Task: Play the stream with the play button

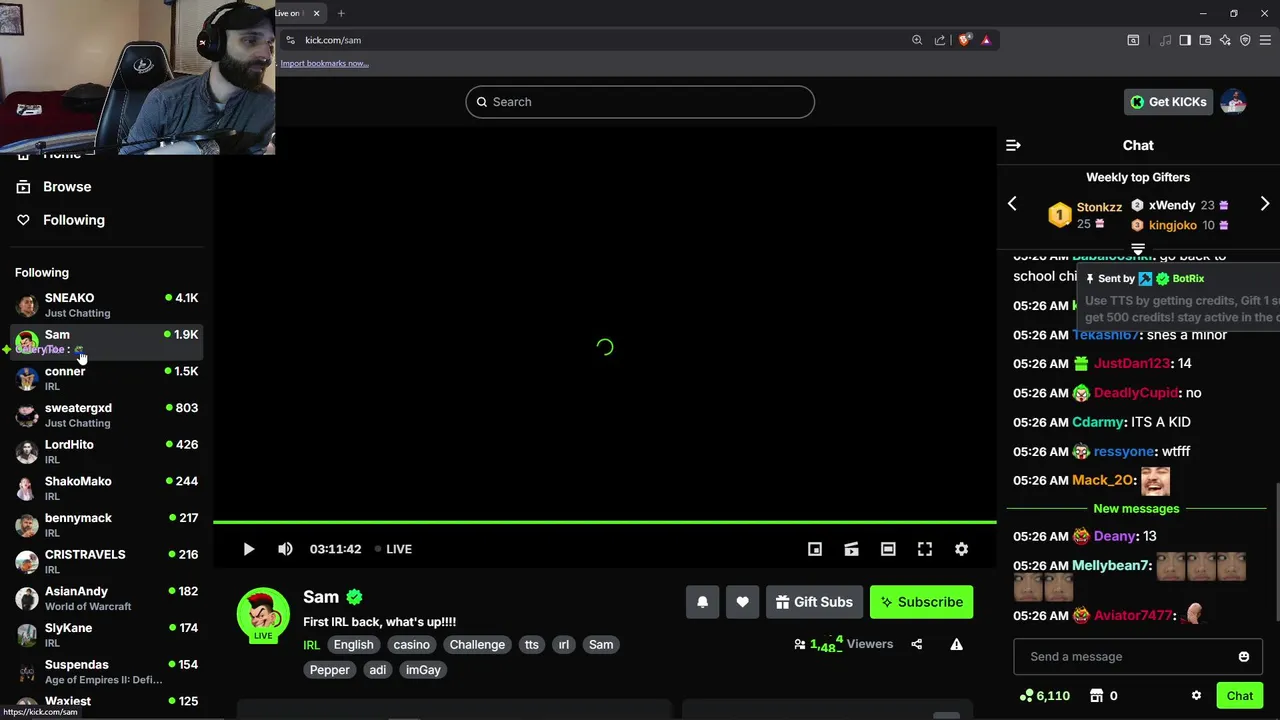Action: coord(249,549)
